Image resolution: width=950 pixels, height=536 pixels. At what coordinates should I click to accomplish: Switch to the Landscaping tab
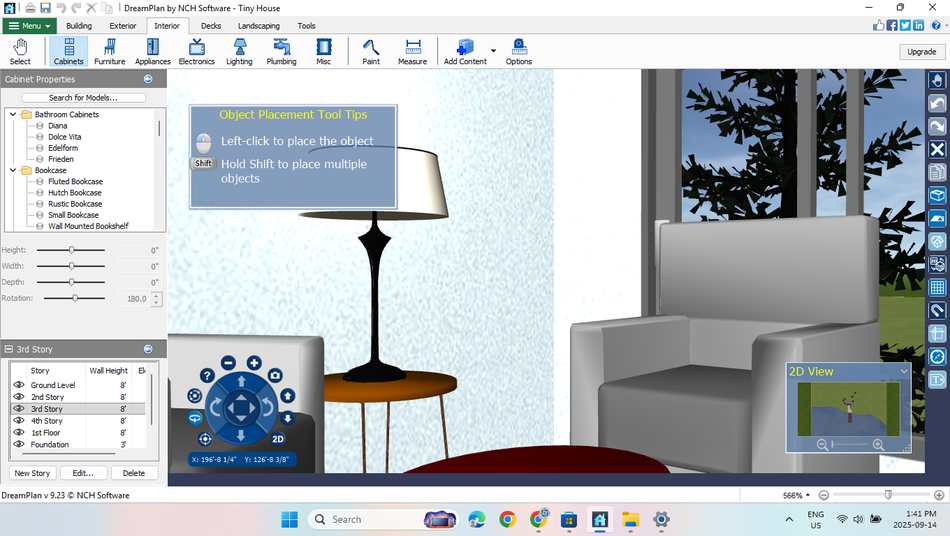tap(259, 26)
